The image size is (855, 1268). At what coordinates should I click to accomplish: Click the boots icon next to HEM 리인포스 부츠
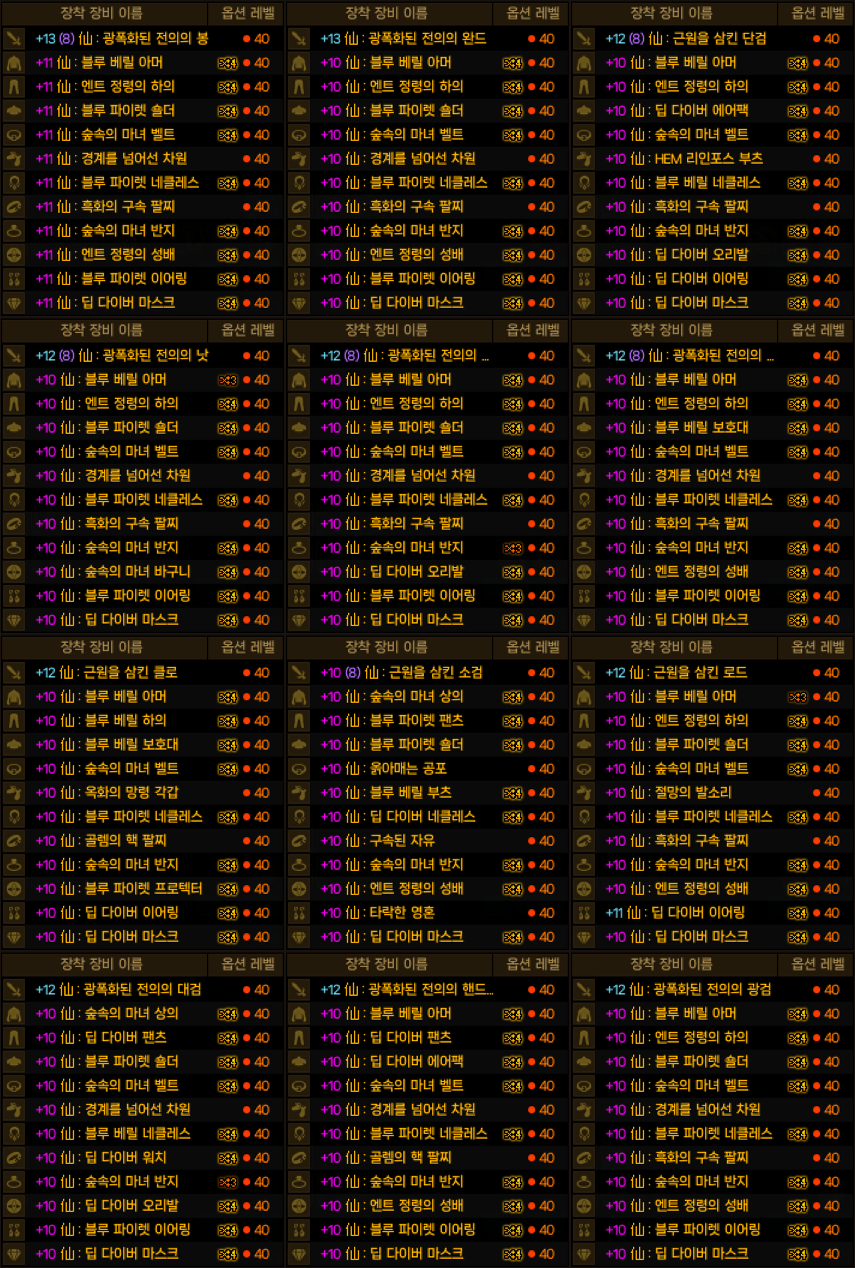[585, 159]
